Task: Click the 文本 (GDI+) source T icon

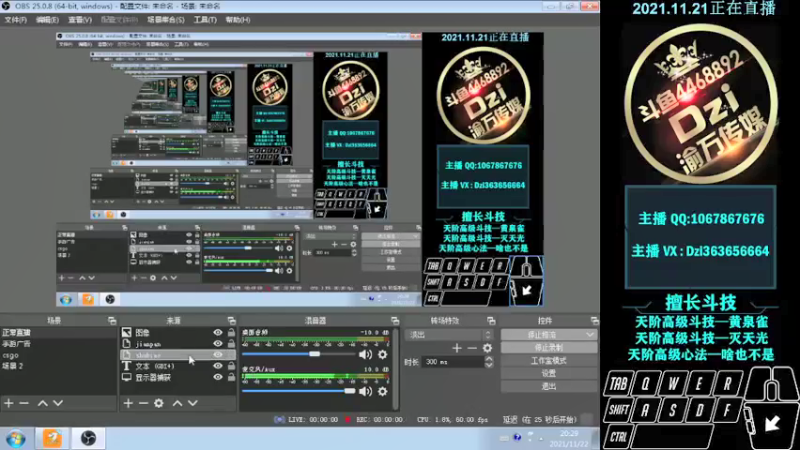Action: (127, 366)
